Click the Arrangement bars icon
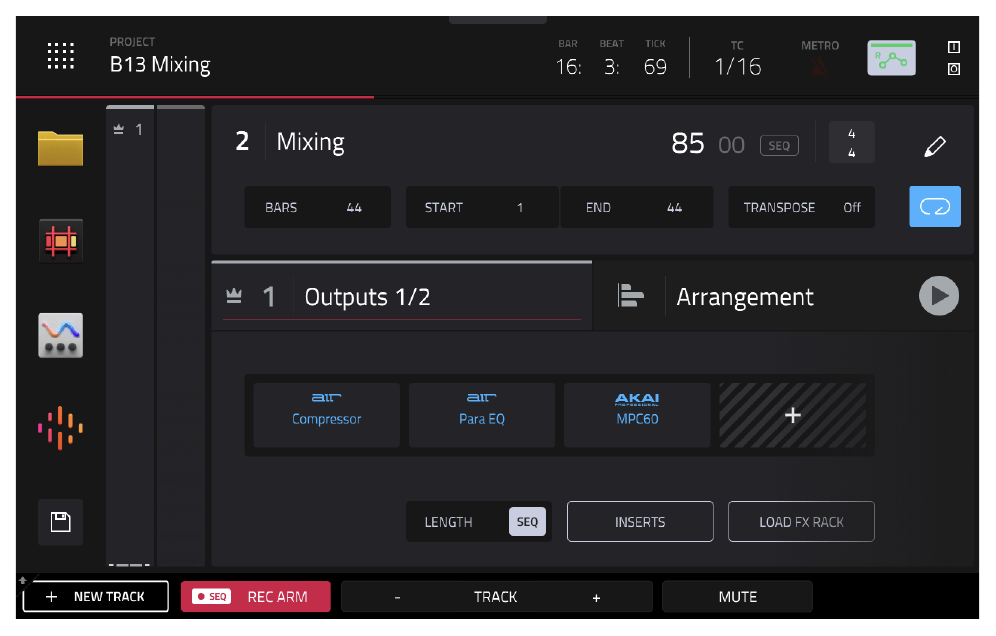Viewport: 996px width, 636px height. pos(630,295)
